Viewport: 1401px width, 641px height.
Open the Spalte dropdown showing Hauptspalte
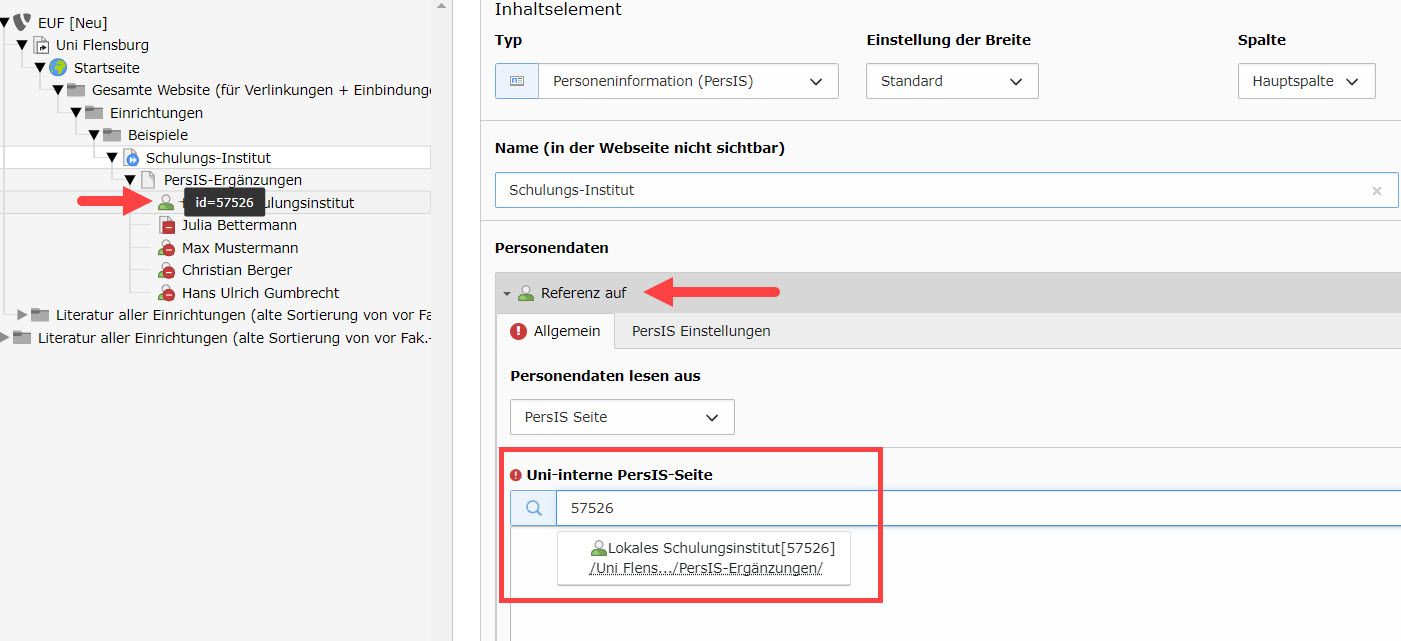(1305, 81)
